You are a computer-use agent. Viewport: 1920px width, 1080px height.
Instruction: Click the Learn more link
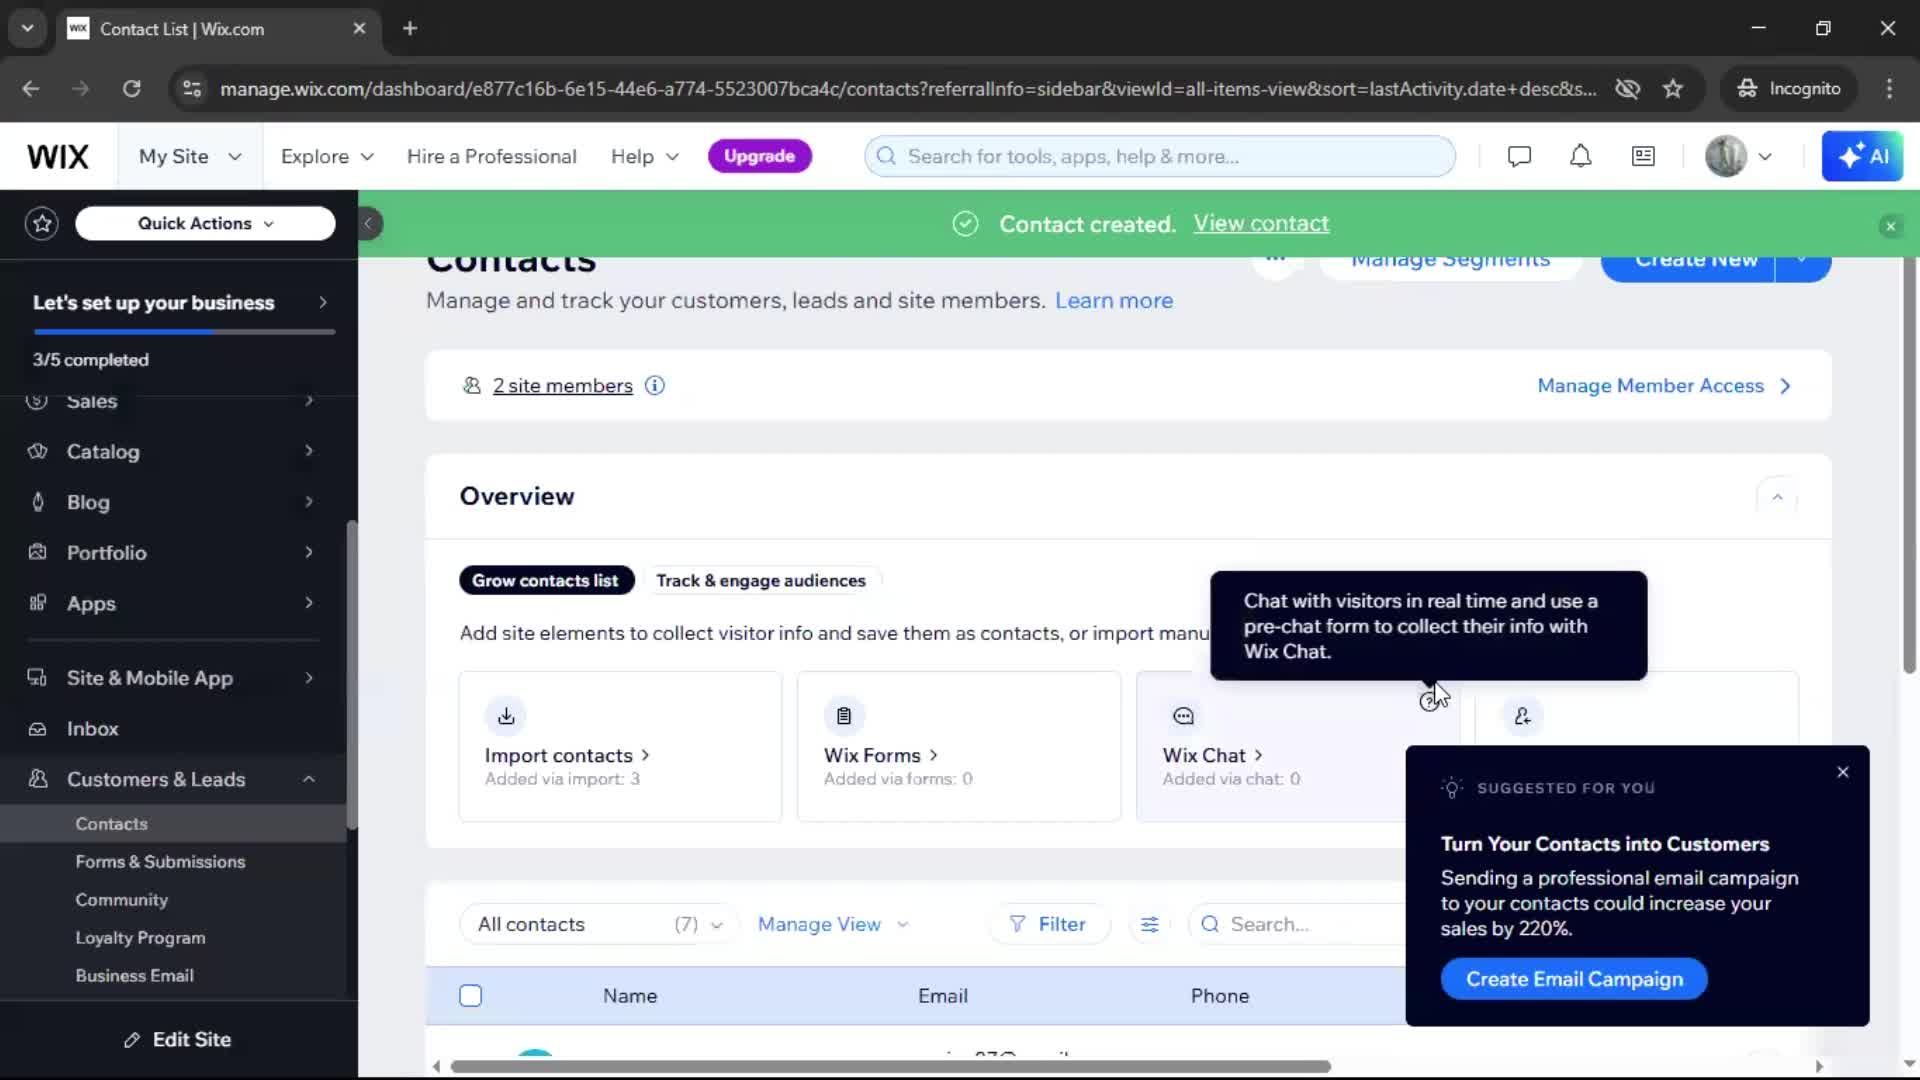[1114, 301]
